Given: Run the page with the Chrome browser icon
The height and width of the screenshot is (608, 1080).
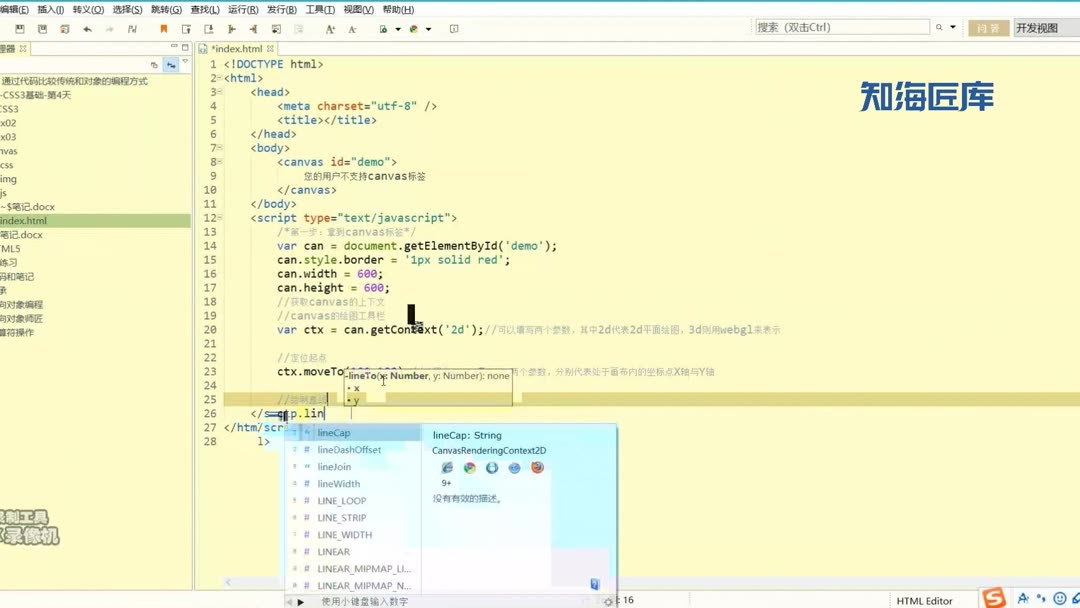Looking at the screenshot, I should tap(413, 29).
